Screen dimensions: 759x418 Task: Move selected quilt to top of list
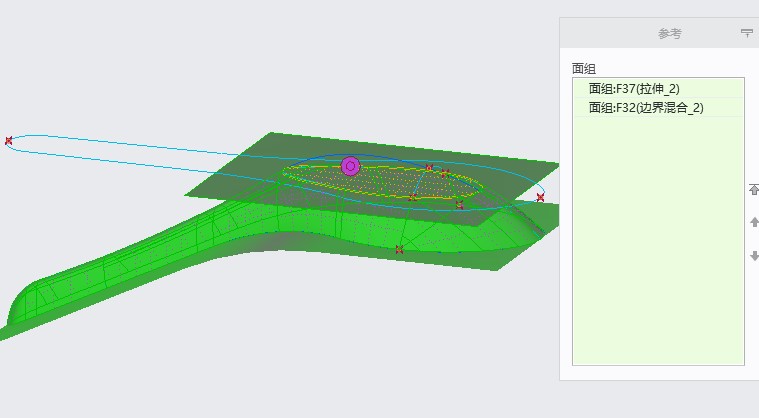pos(754,190)
